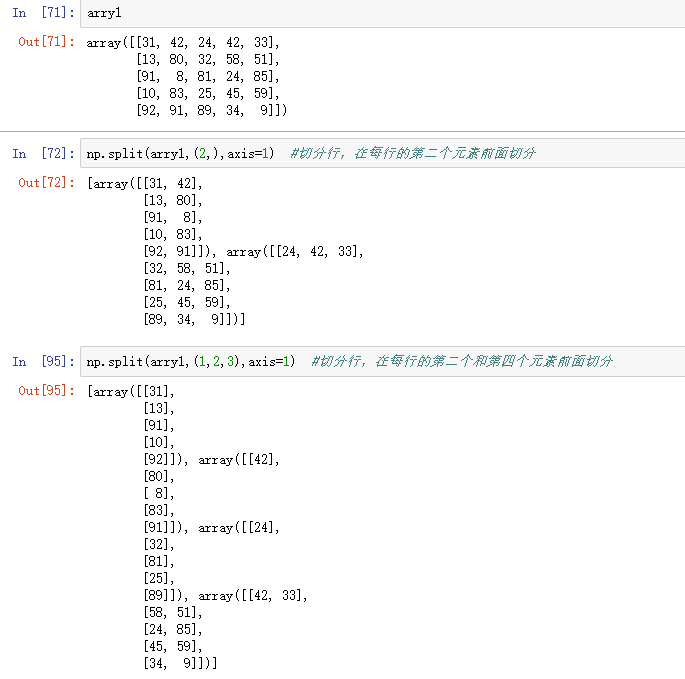
Task: Click output row '[91],' in Out[95]
Action: [x=159, y=426]
